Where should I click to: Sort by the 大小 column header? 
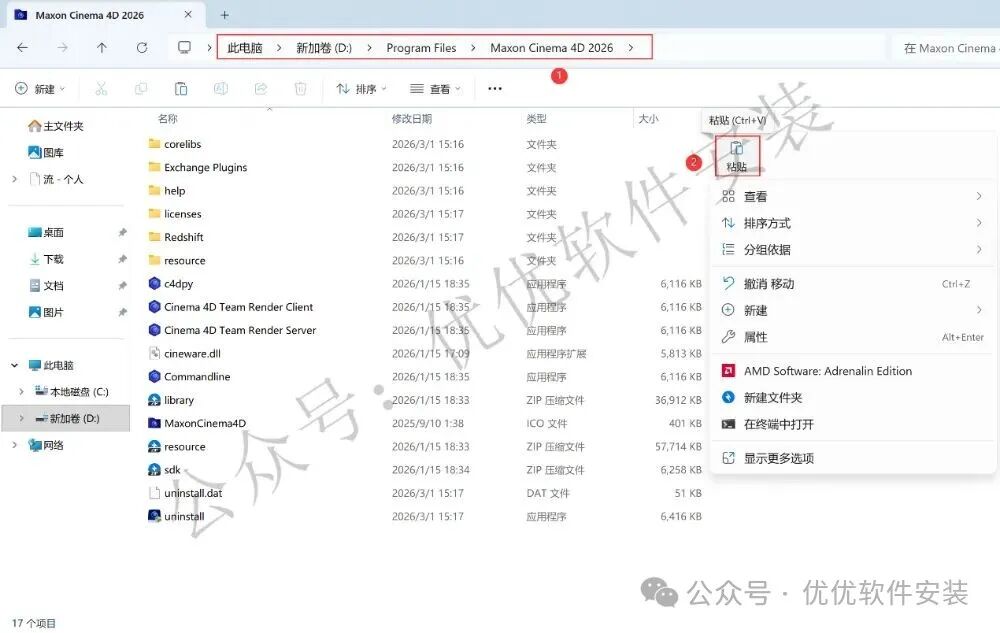point(649,119)
